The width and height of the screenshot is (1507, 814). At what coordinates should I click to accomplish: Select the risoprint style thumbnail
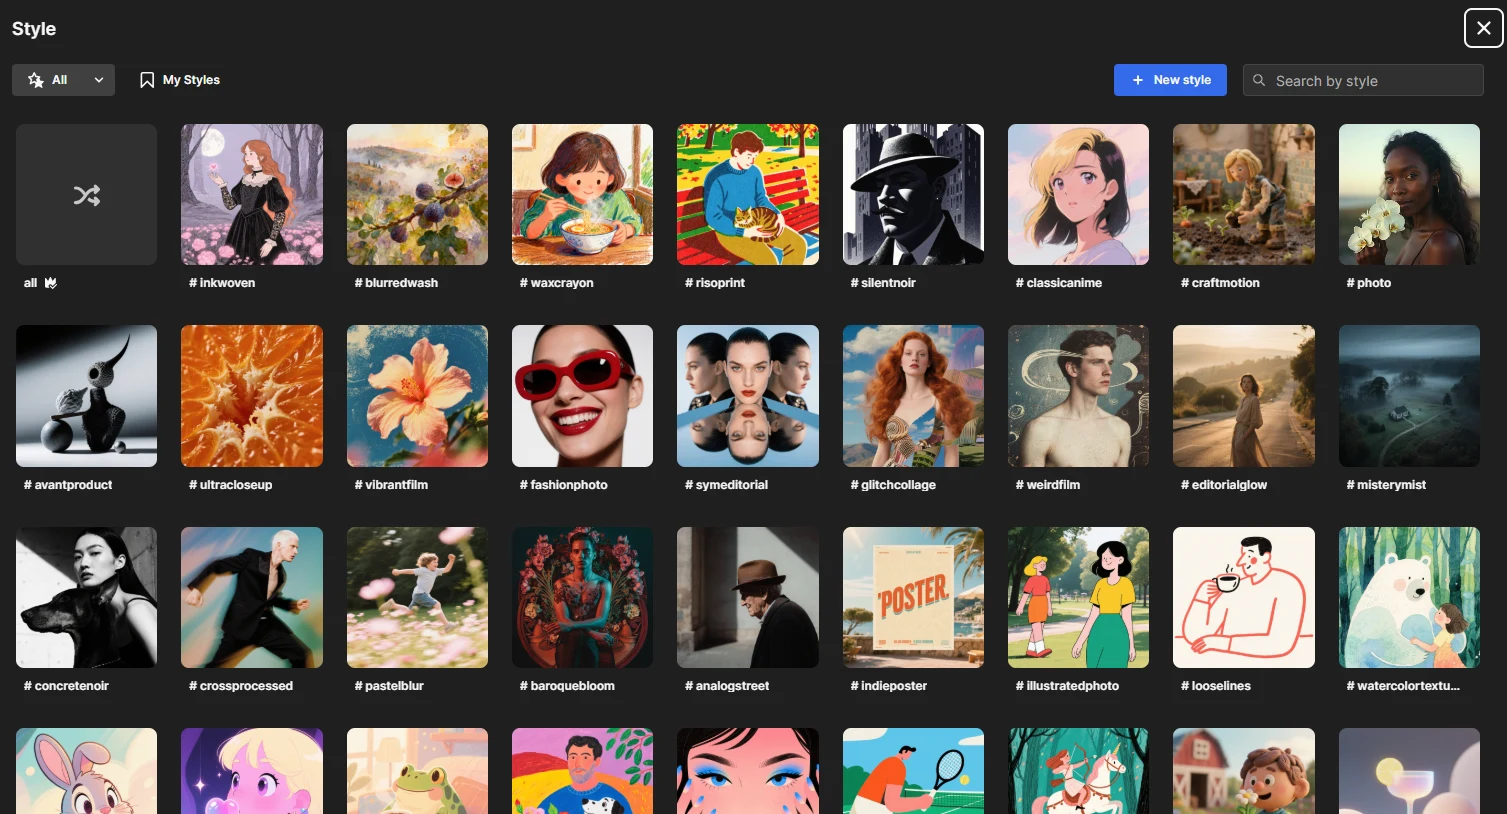click(748, 194)
